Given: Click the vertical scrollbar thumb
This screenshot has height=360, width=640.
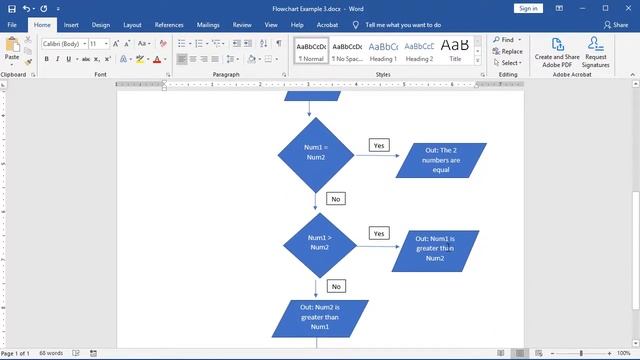Looking at the screenshot, I should [636, 250].
